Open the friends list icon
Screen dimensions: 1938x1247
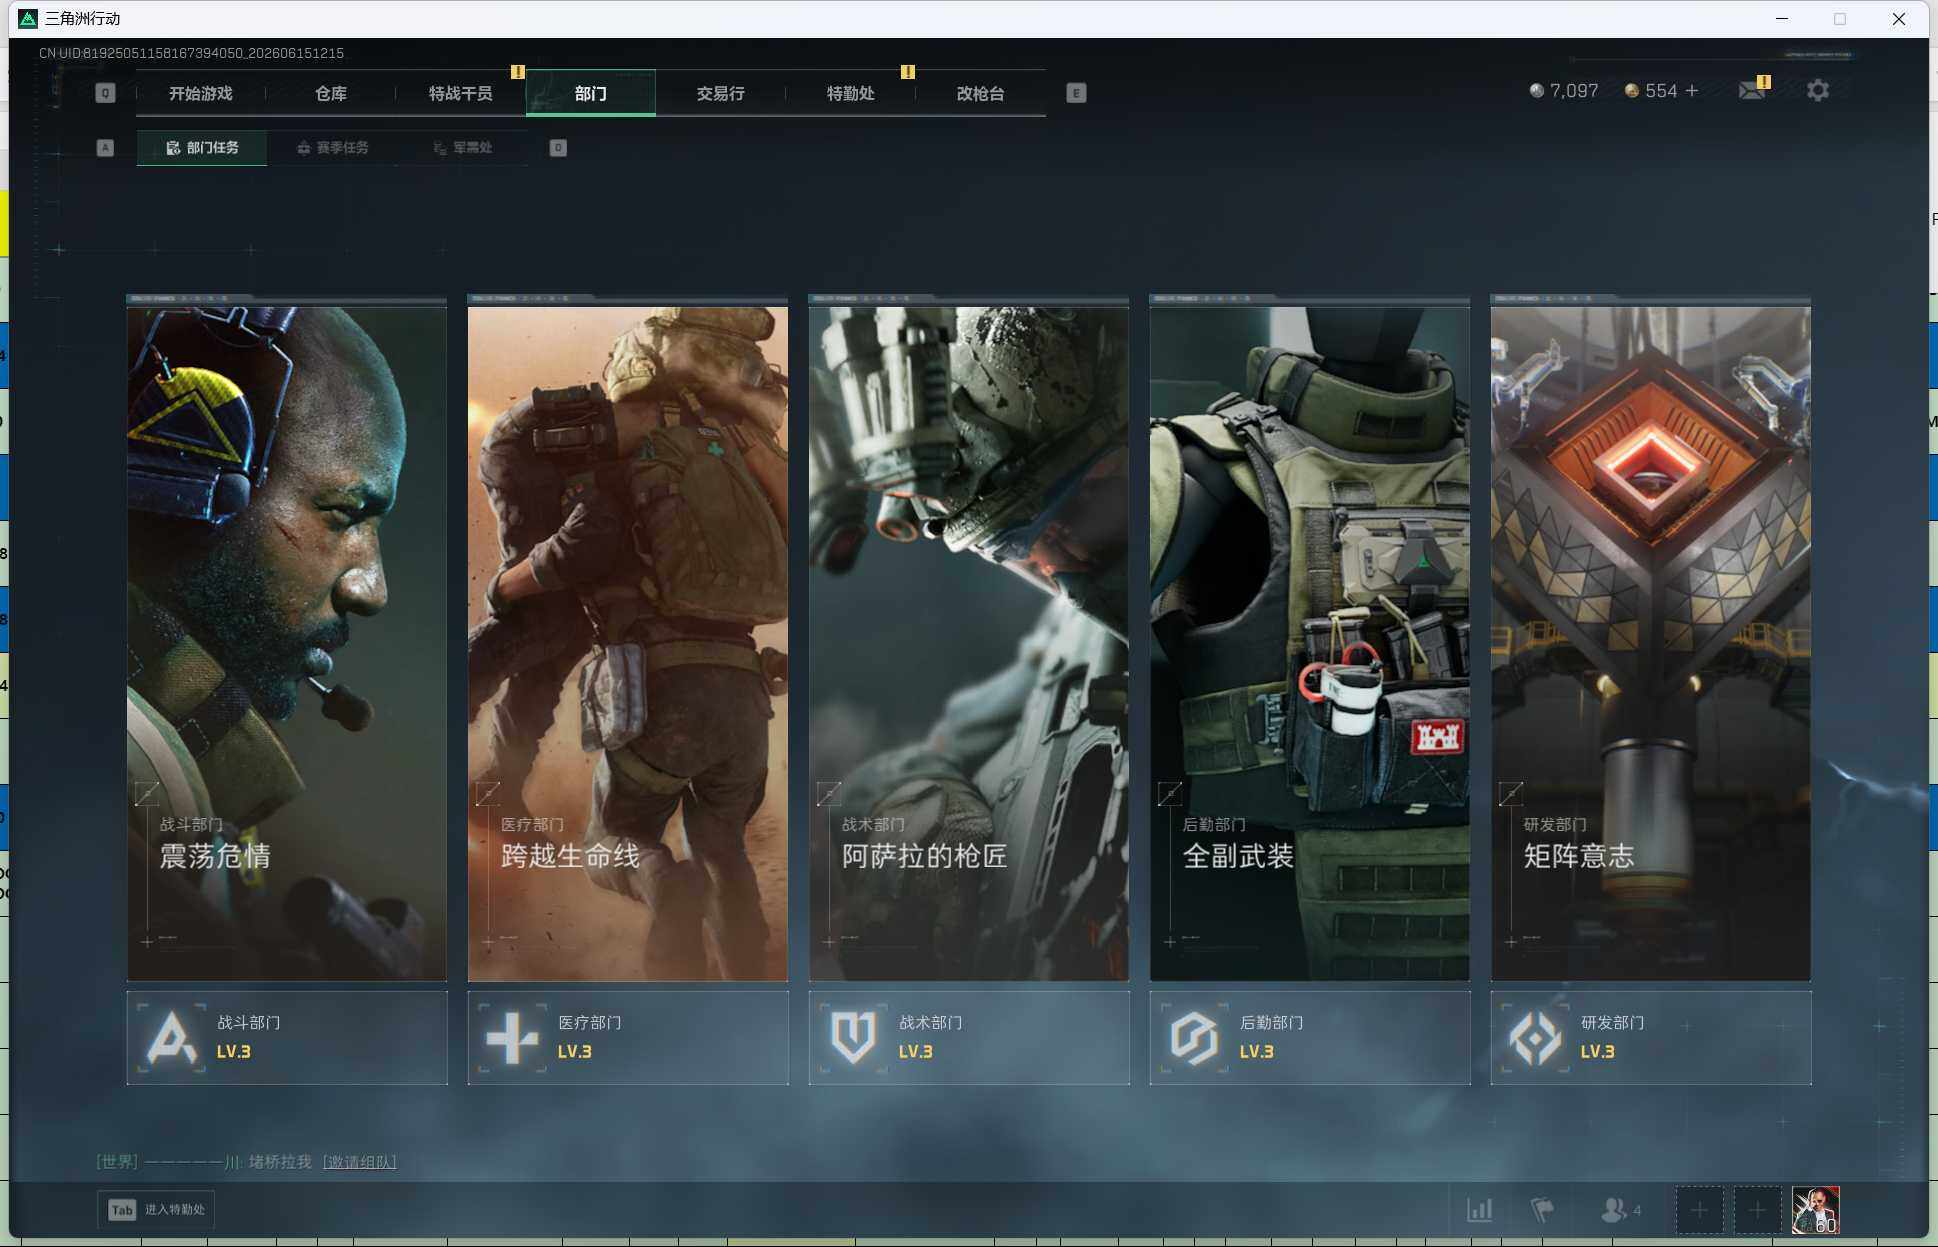click(1614, 1210)
